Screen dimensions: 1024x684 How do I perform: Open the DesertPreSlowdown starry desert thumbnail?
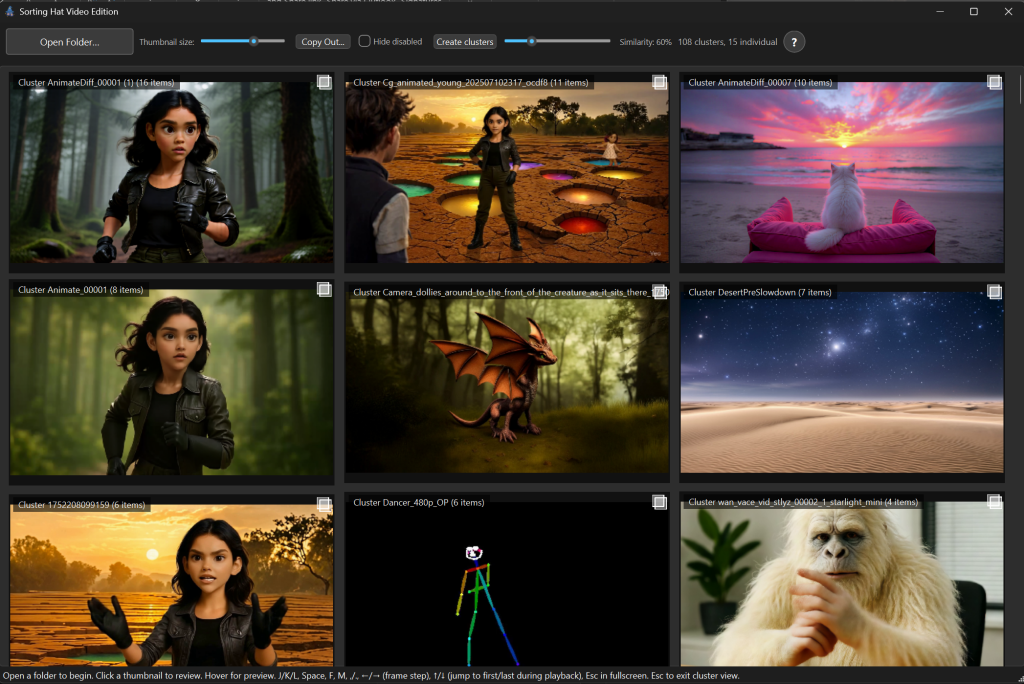pyautogui.click(x=842, y=382)
